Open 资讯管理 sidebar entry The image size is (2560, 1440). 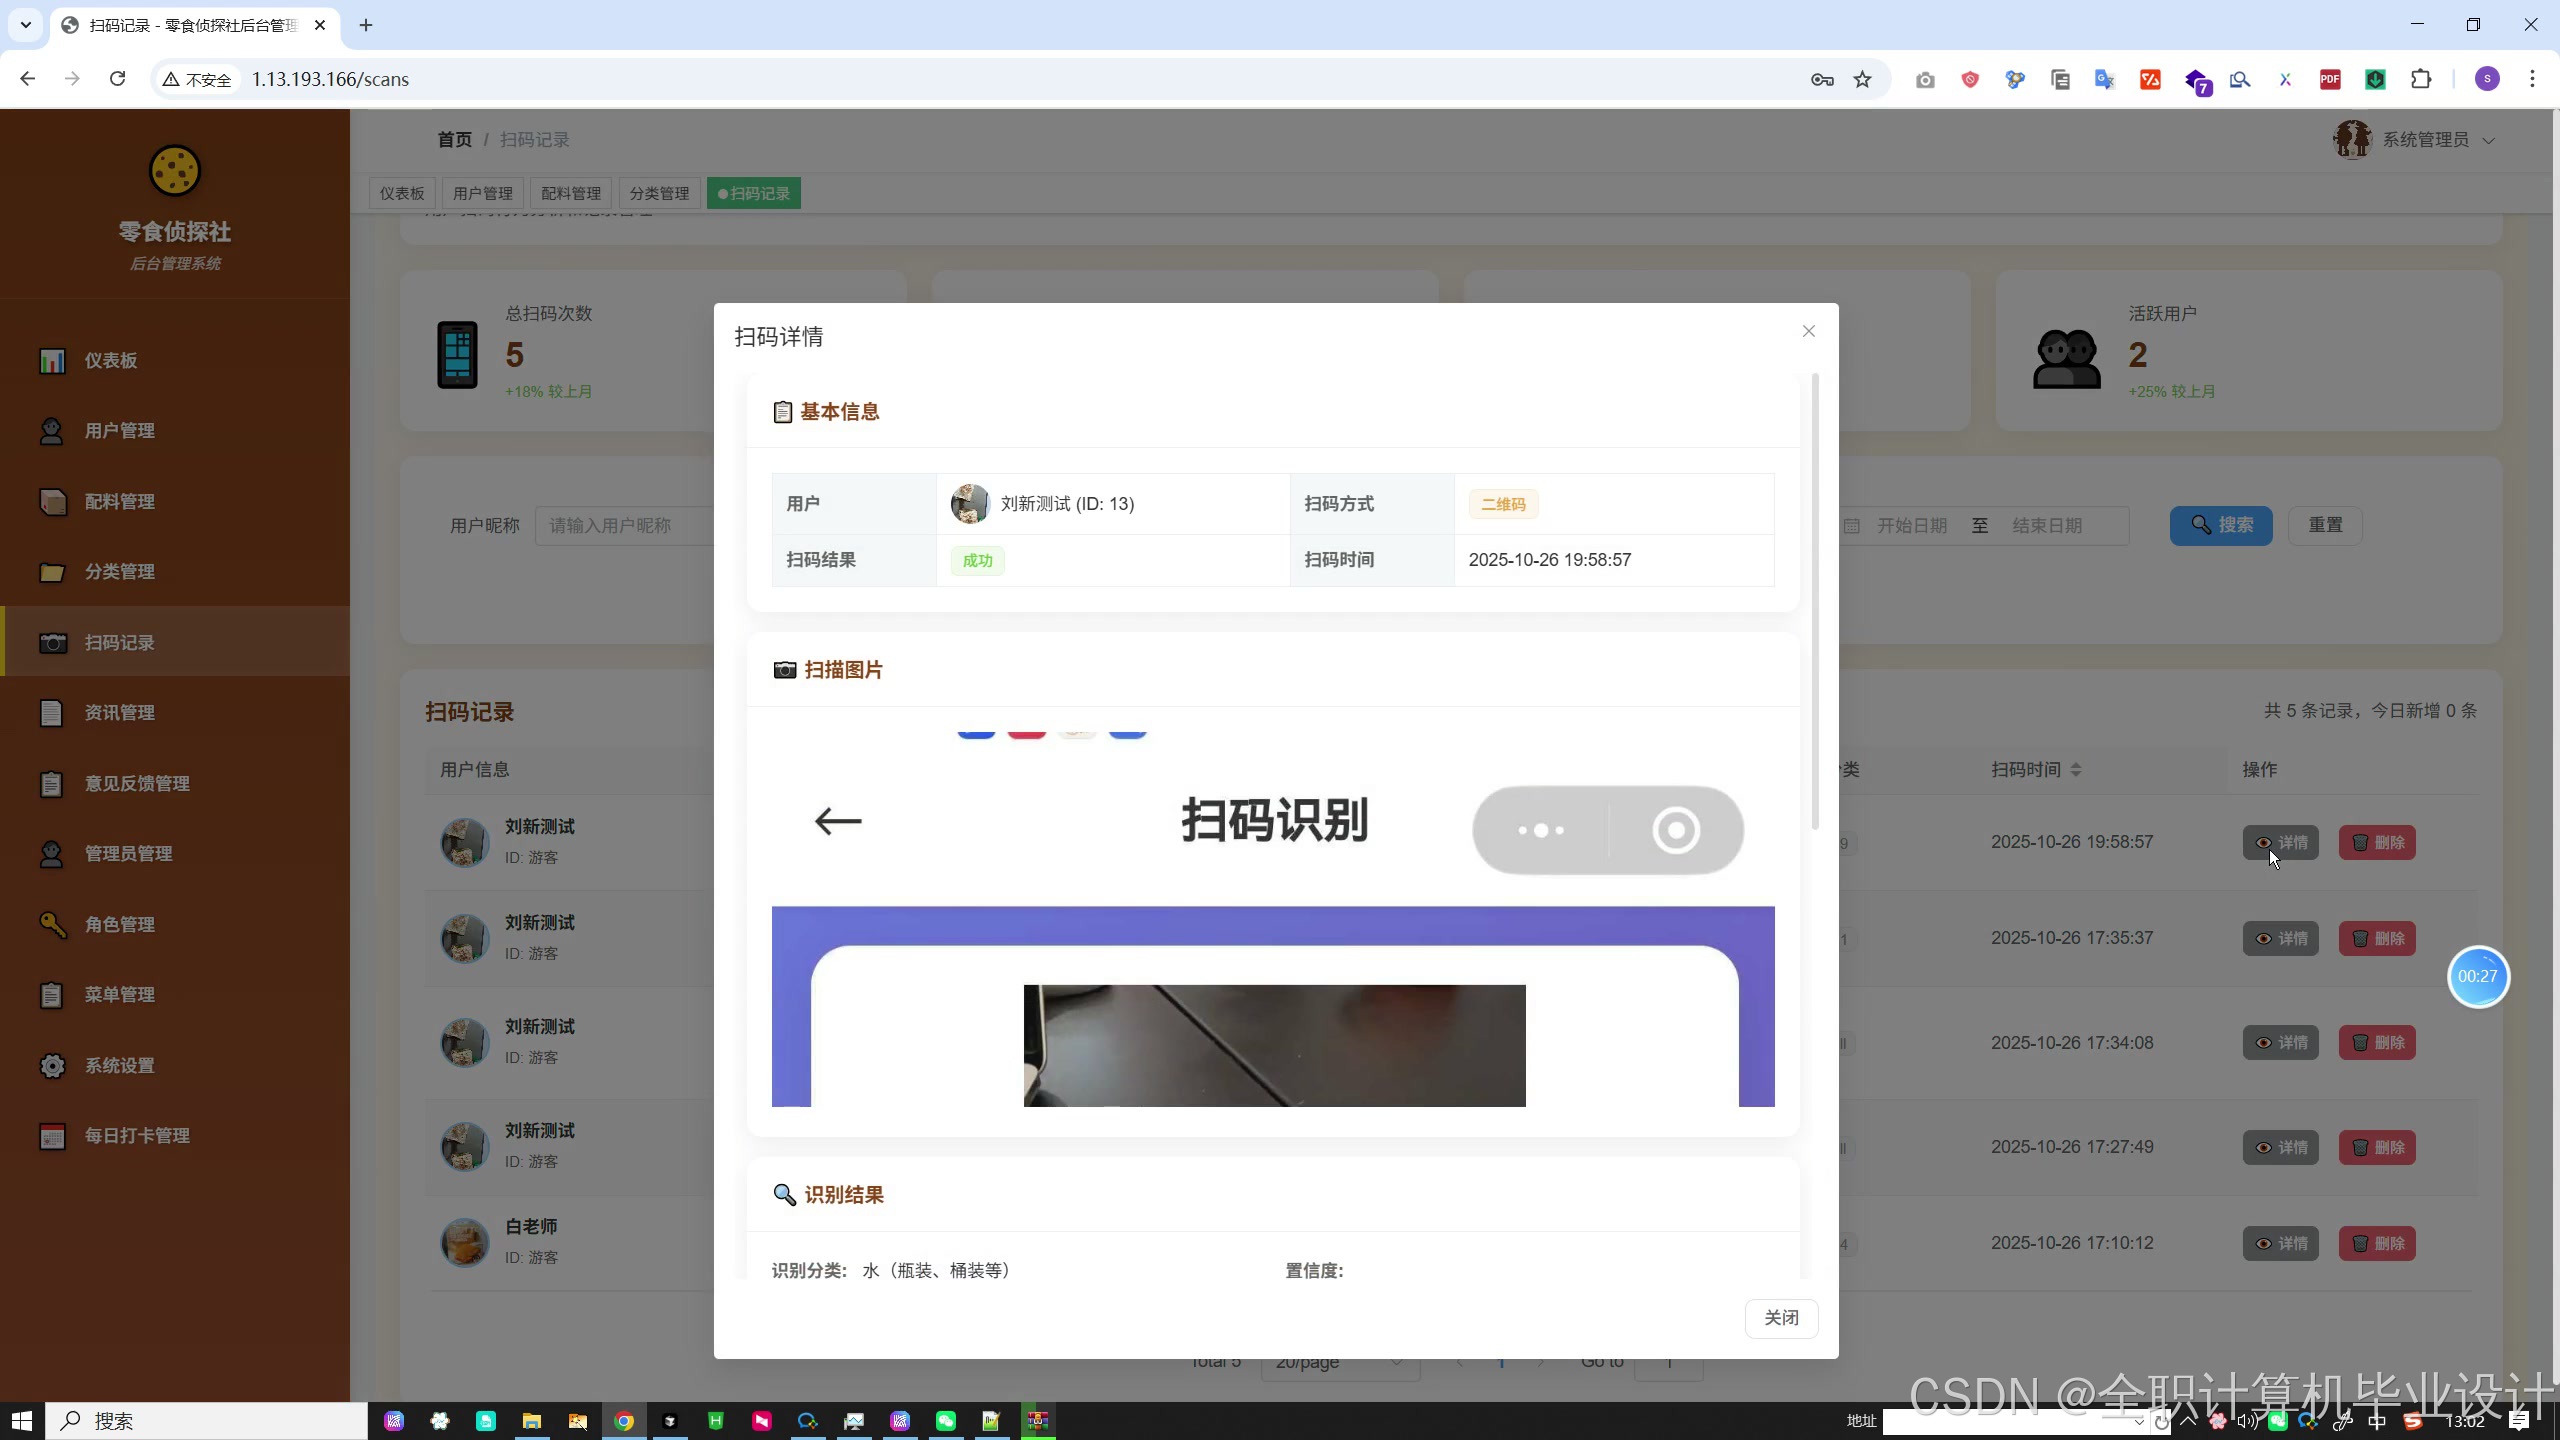pyautogui.click(x=119, y=712)
